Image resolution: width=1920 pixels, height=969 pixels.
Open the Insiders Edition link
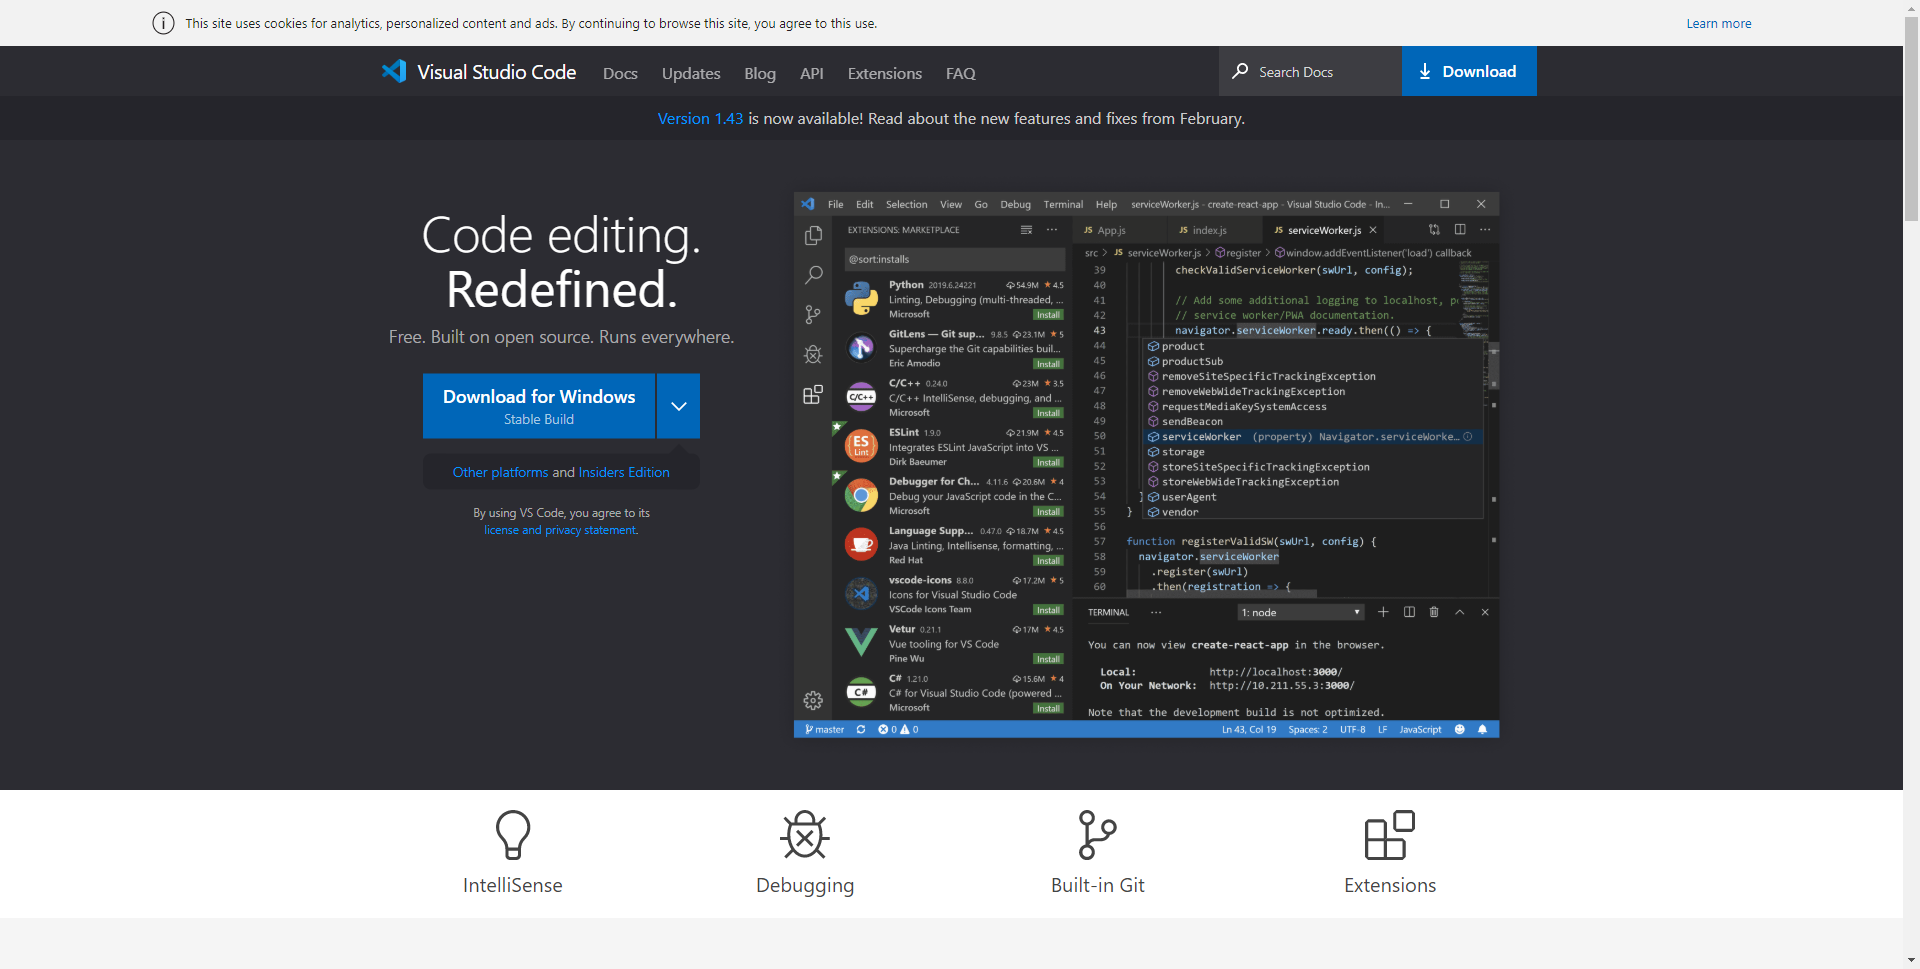coord(624,472)
